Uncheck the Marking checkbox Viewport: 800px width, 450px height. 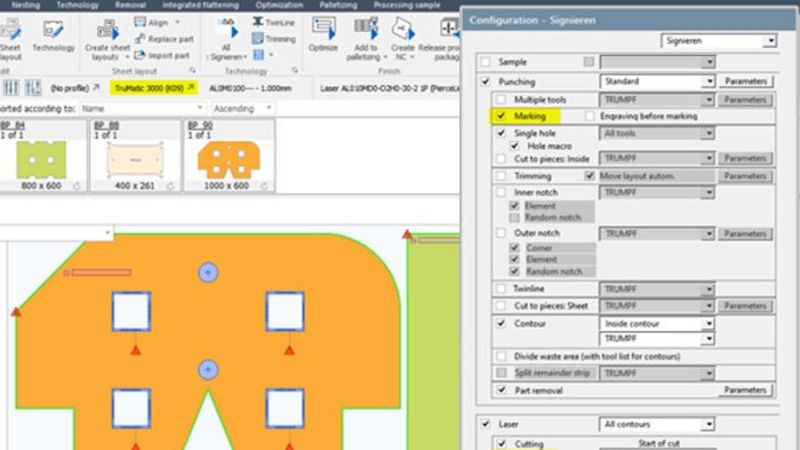[x=501, y=117]
